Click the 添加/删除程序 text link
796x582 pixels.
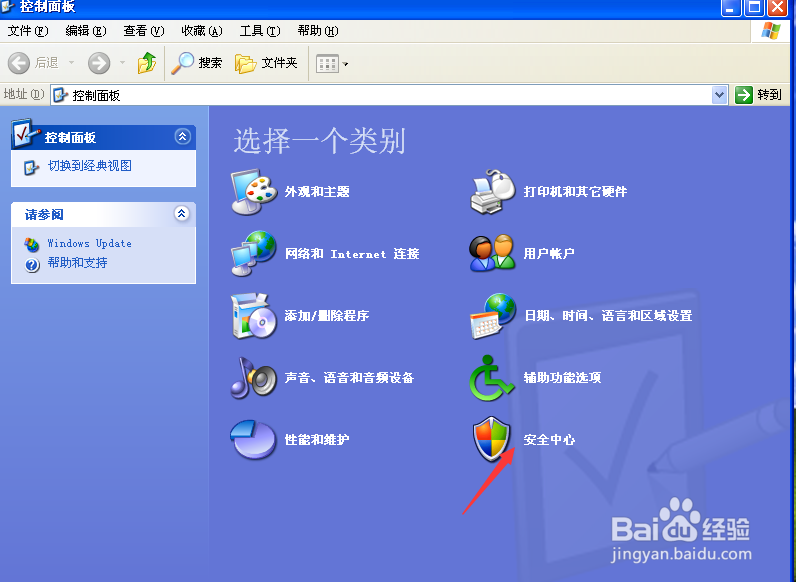tap(326, 315)
